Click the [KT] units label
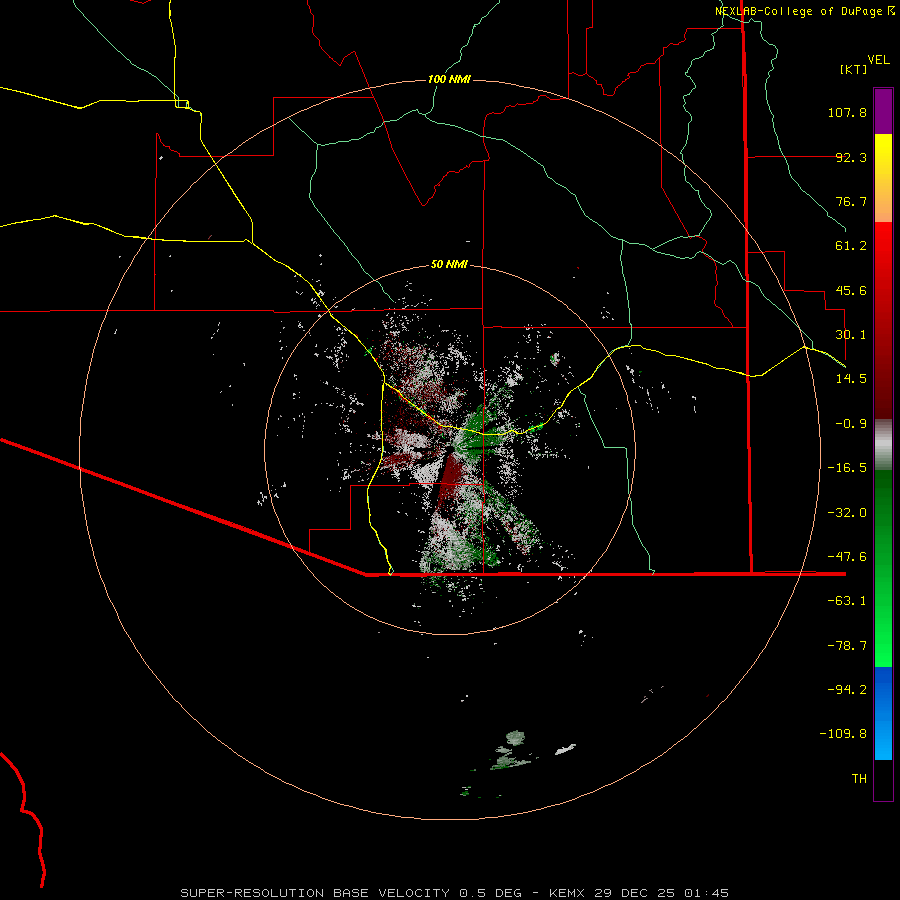Image resolution: width=900 pixels, height=900 pixels. 853,69
